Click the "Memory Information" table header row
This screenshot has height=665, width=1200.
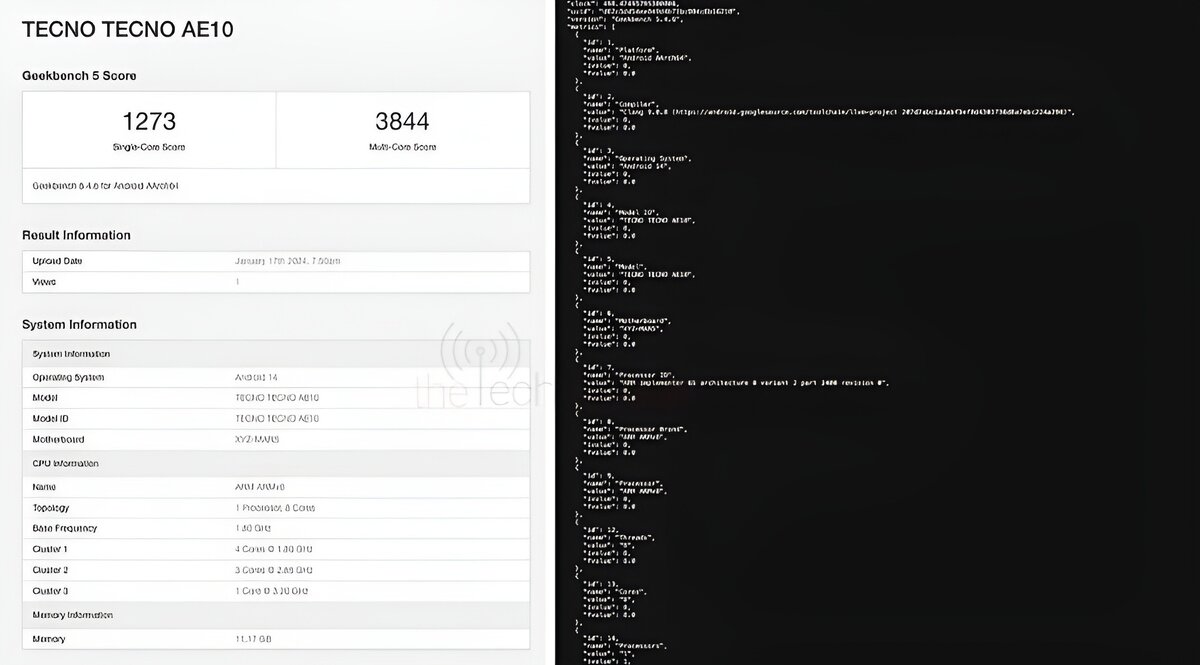point(276,615)
